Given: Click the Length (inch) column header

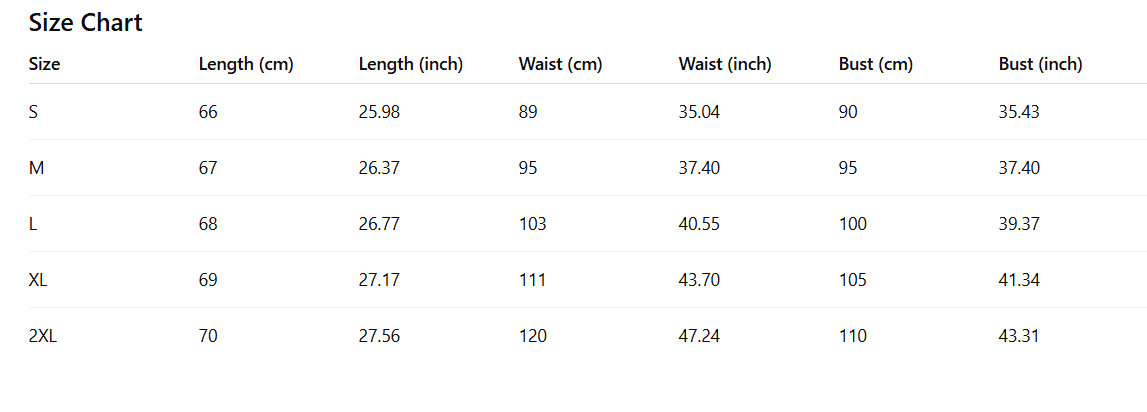Looking at the screenshot, I should tap(410, 64).
